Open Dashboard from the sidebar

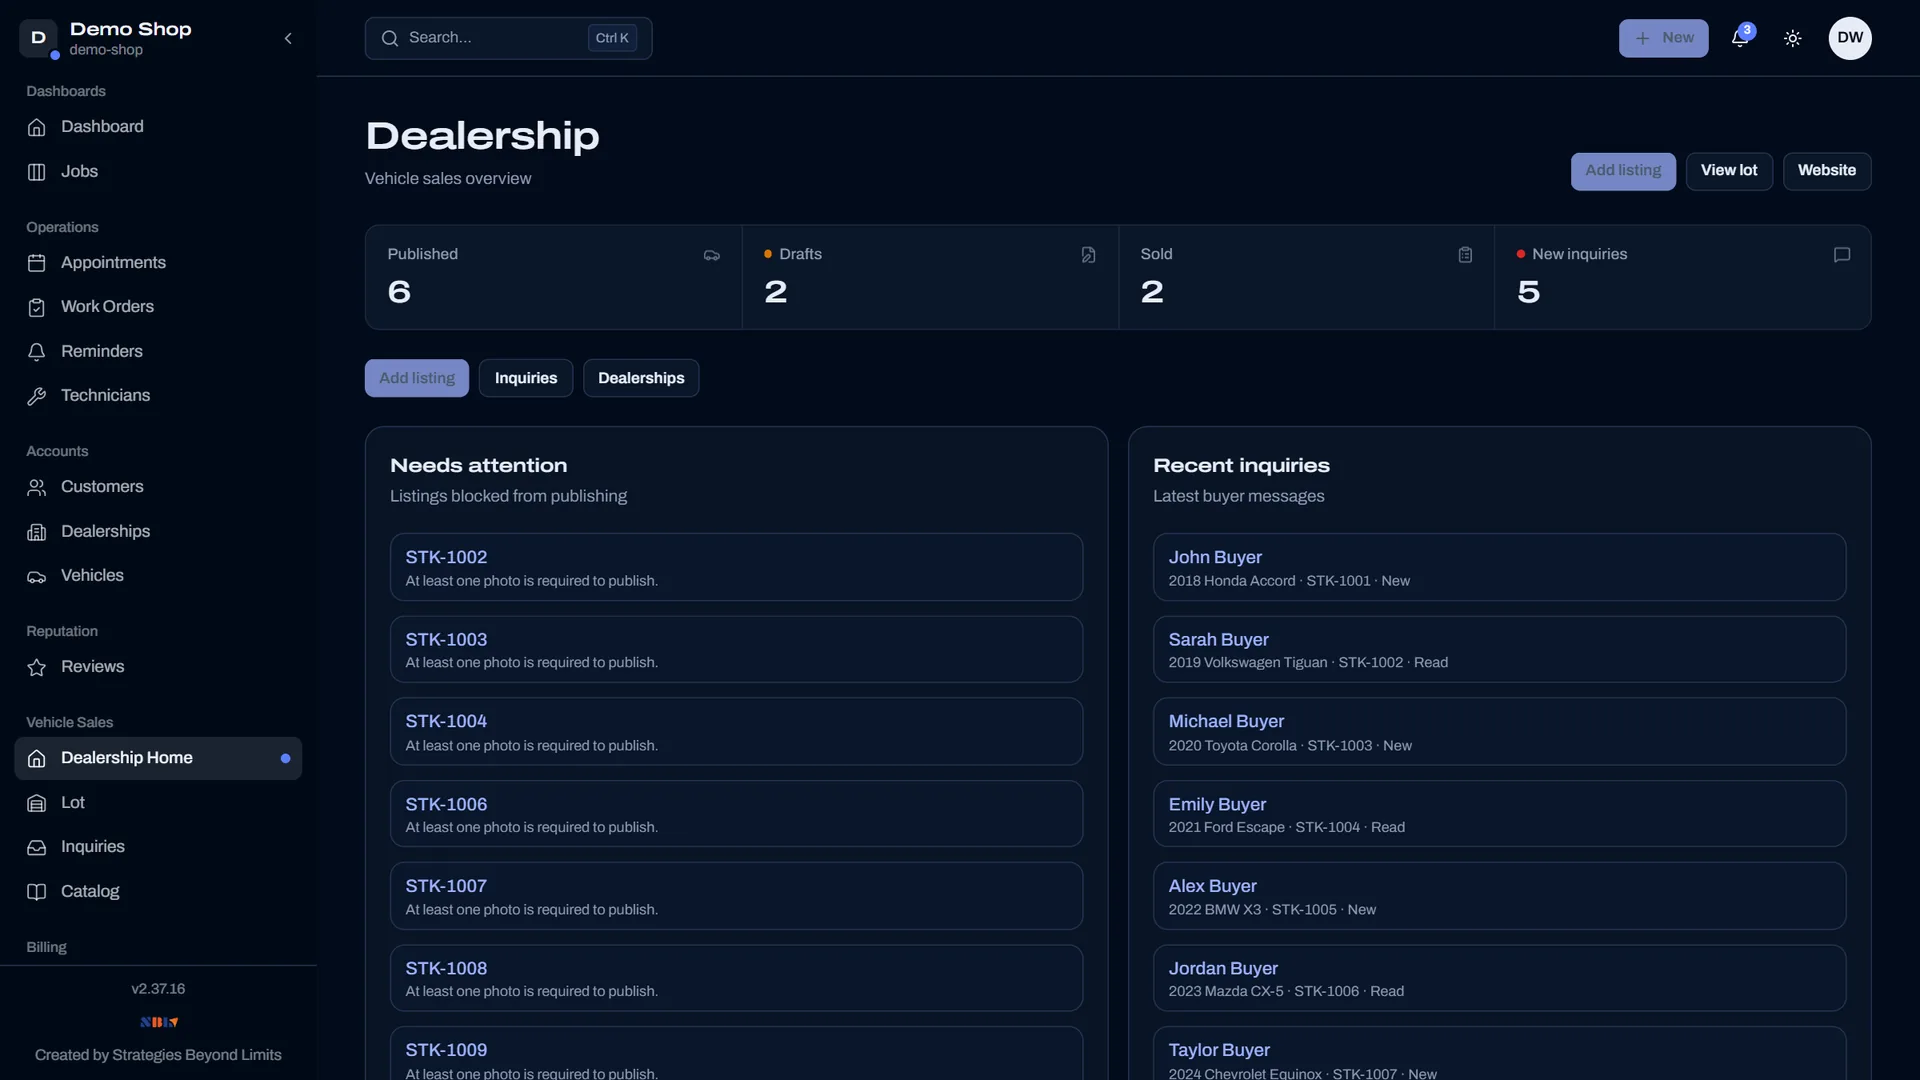(x=158, y=127)
